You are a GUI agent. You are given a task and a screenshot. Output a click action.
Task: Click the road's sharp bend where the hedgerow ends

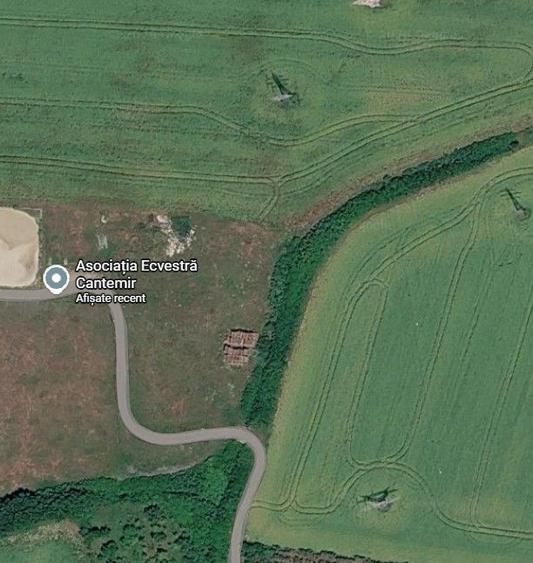coord(256,442)
